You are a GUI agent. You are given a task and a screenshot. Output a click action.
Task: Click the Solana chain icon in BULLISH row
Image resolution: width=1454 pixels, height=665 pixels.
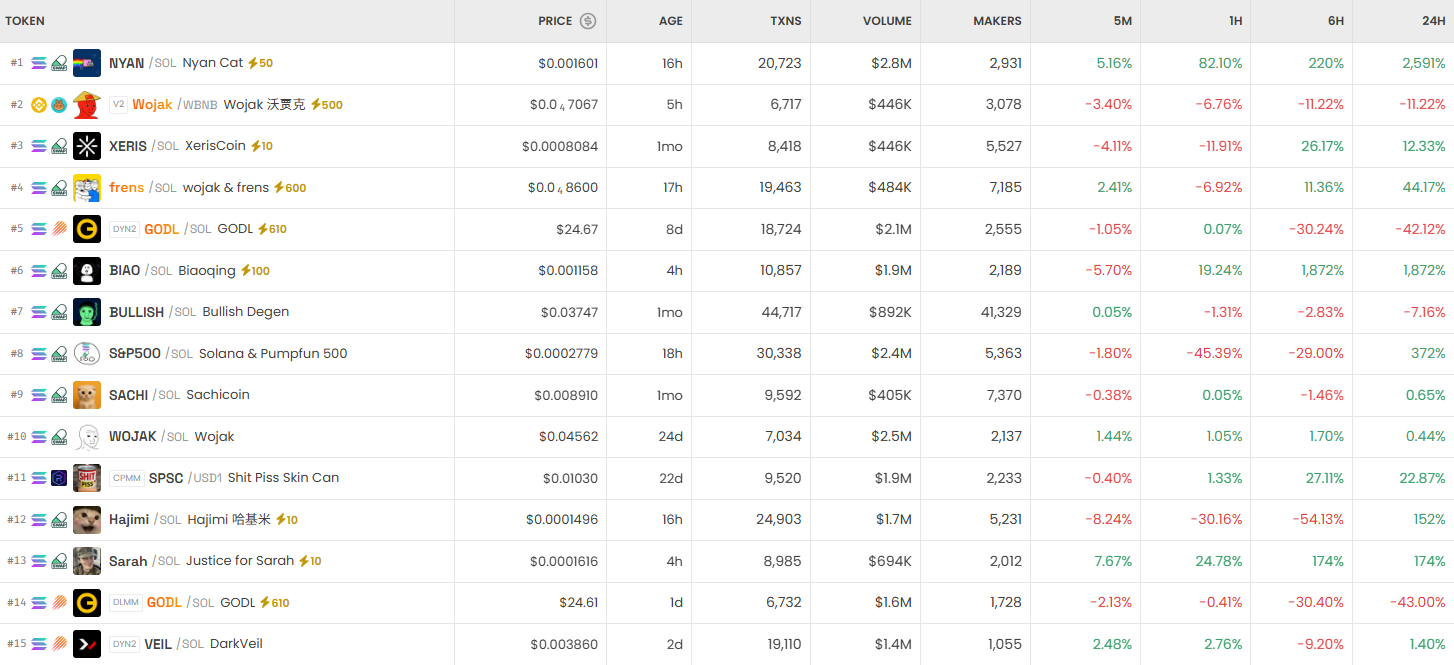click(x=39, y=312)
